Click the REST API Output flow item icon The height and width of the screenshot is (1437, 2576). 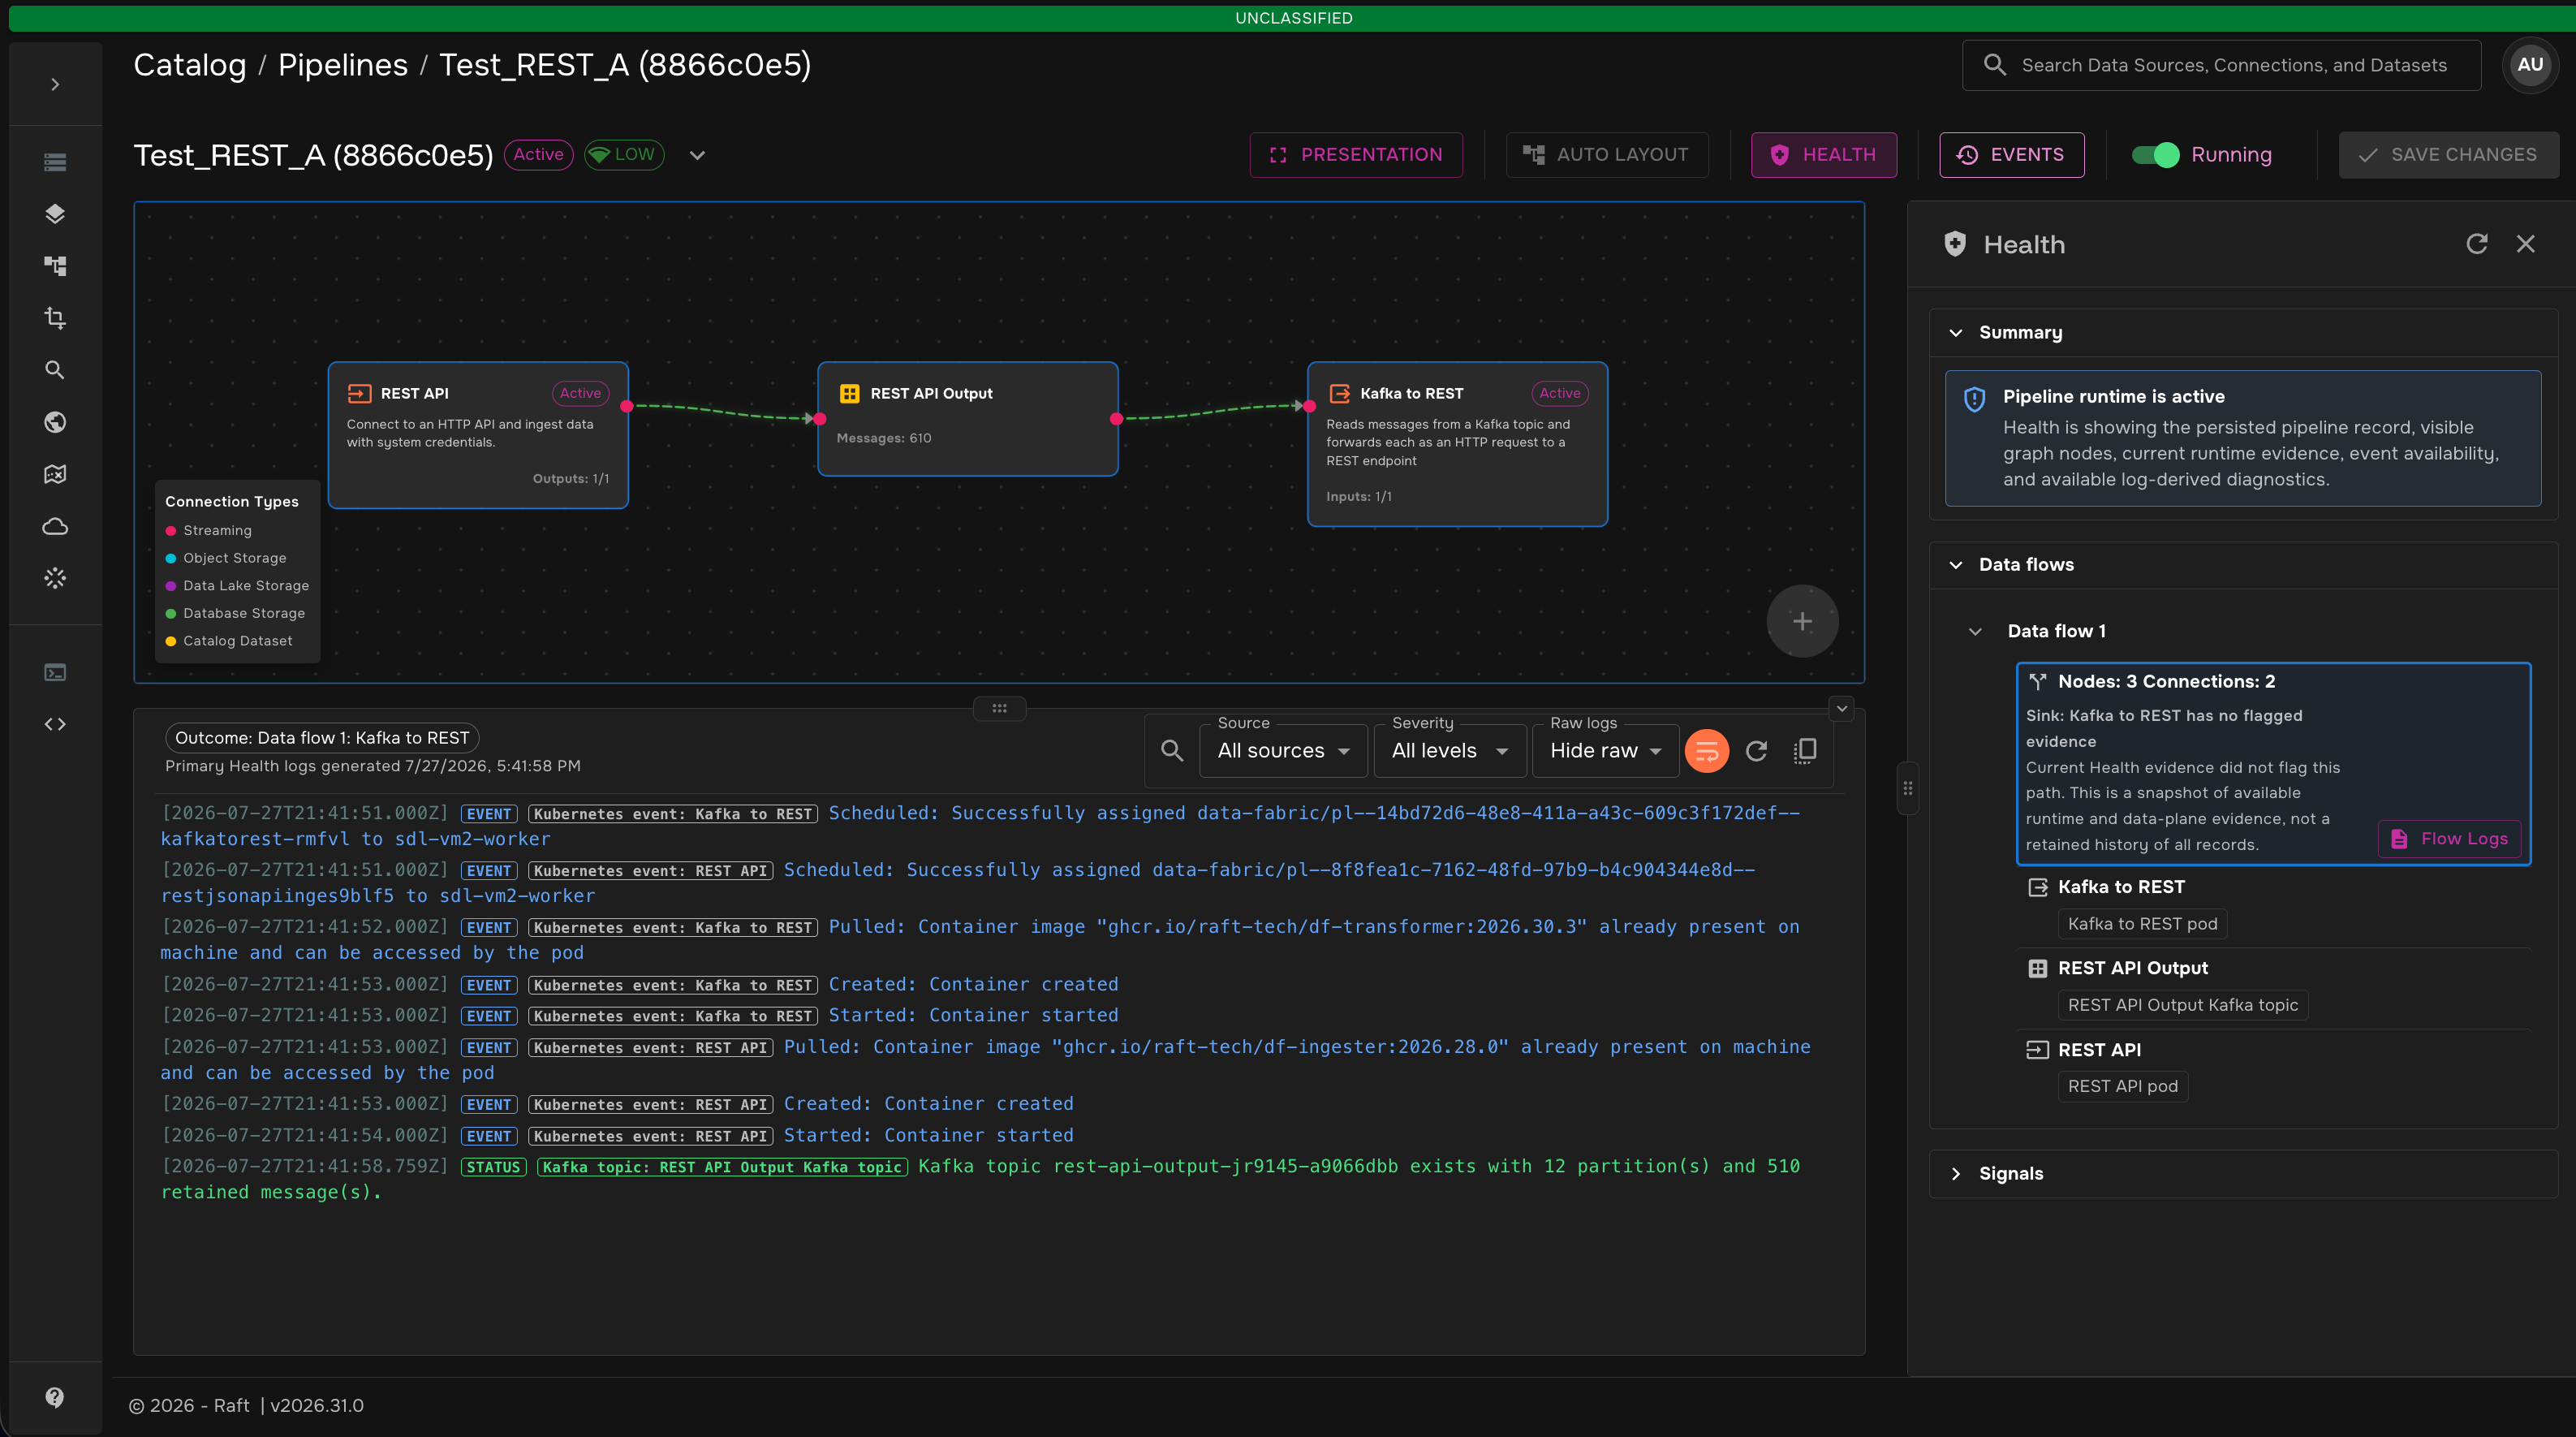point(2037,968)
